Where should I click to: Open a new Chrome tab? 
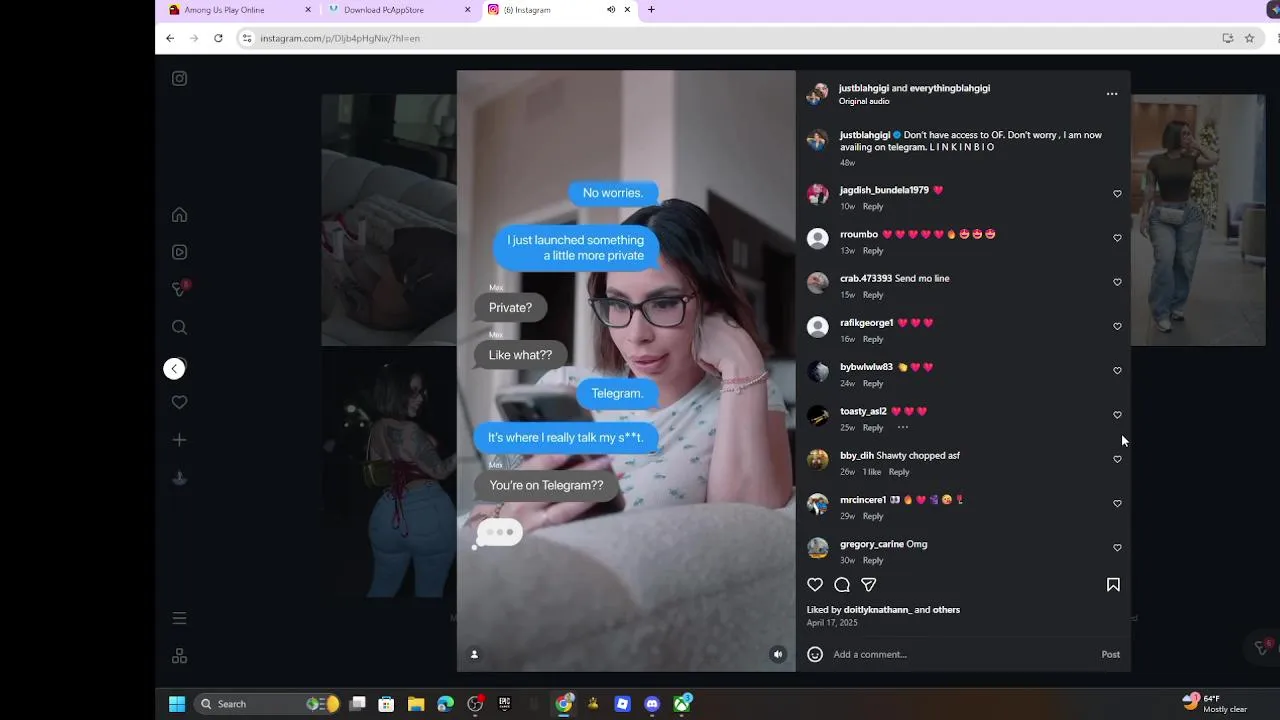point(651,10)
